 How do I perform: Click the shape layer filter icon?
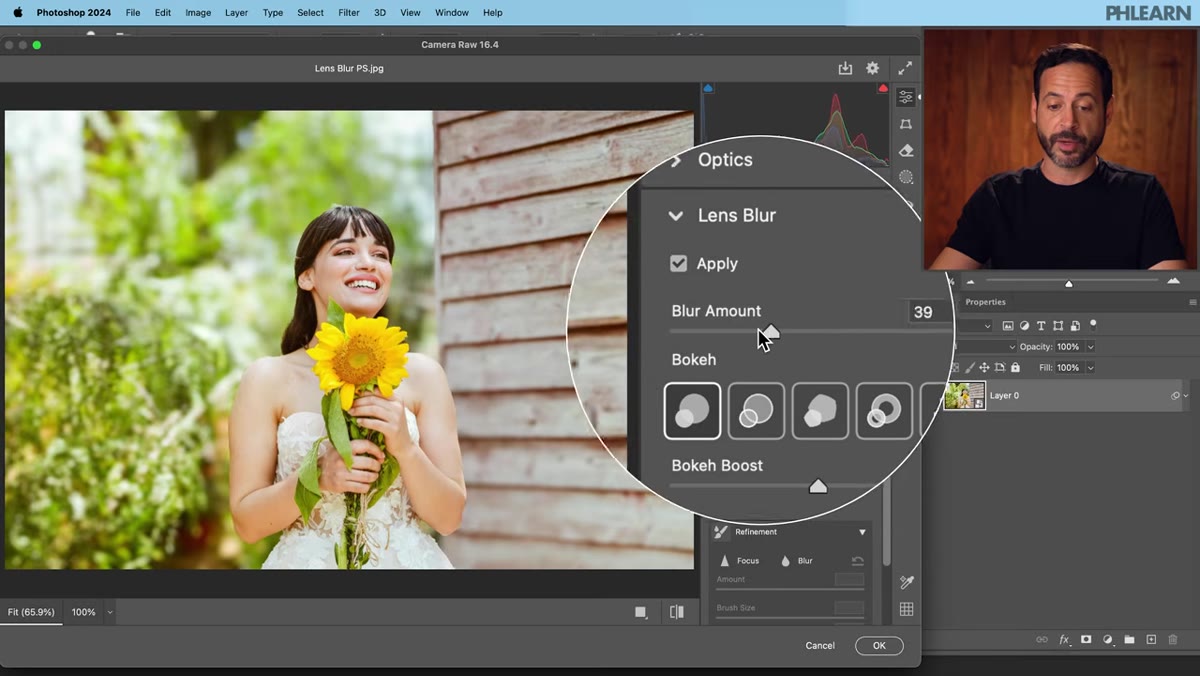point(1058,326)
